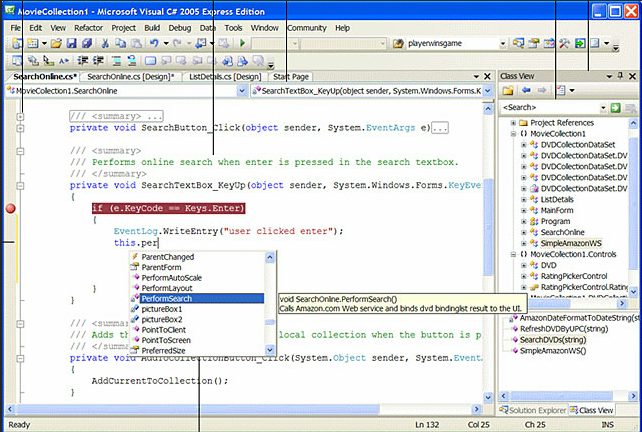The height and width of the screenshot is (432, 642).
Task: Switch to the Solution Explorer bottom tab
Action: (533, 410)
